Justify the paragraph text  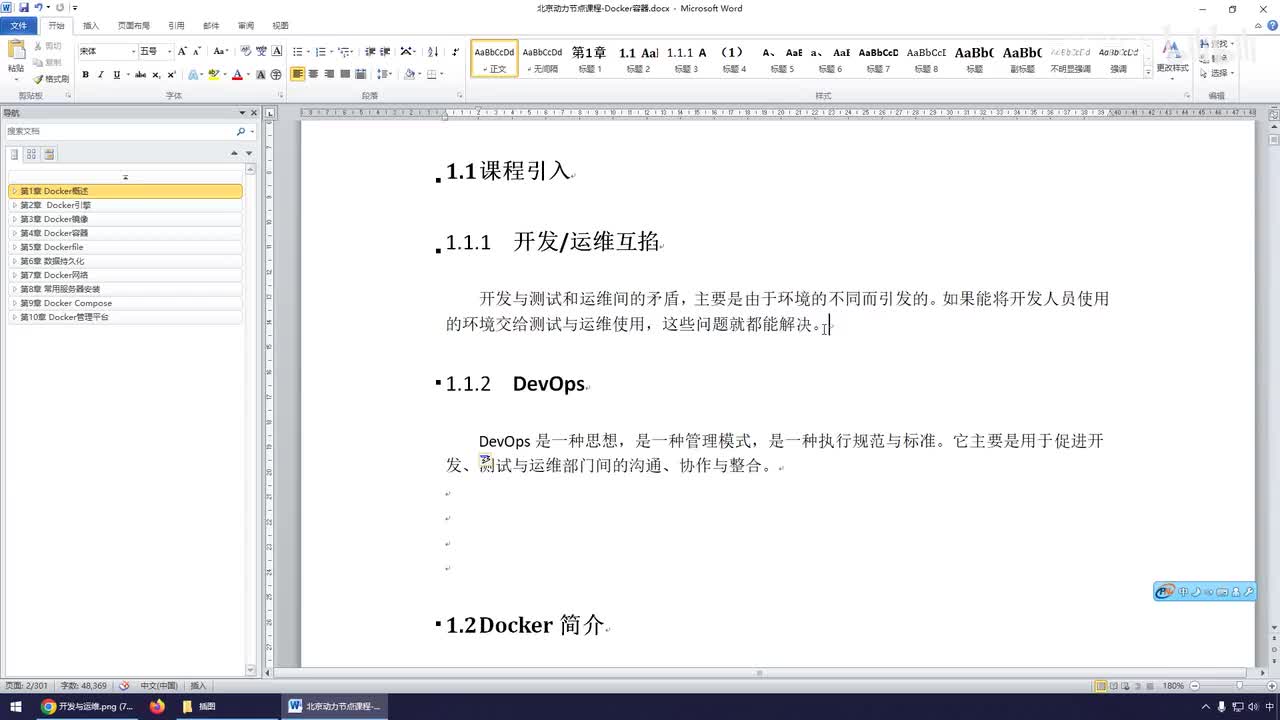[345, 74]
